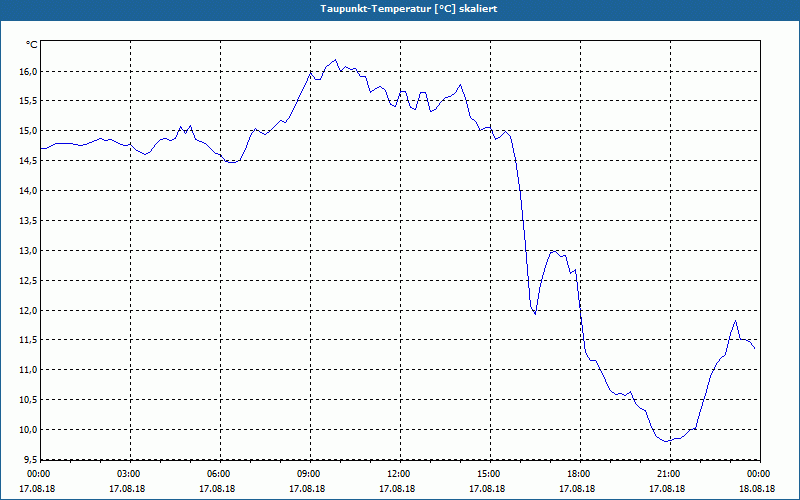The height and width of the screenshot is (500, 800).
Task: Pick the 13,0 y-axis label
Action: click(29, 251)
